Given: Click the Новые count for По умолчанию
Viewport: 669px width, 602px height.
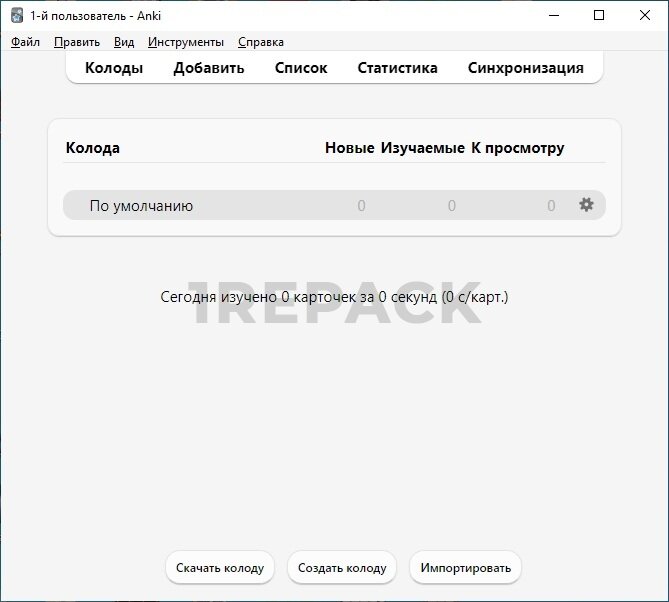Looking at the screenshot, I should (361, 206).
